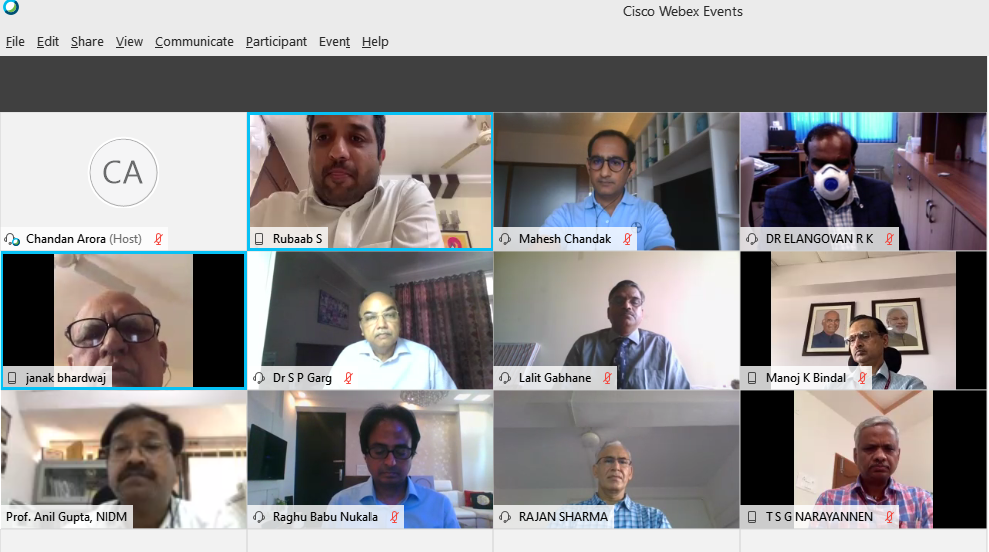
Task: Click T S G NARAYANNEN's muted mic icon
Action: (889, 517)
